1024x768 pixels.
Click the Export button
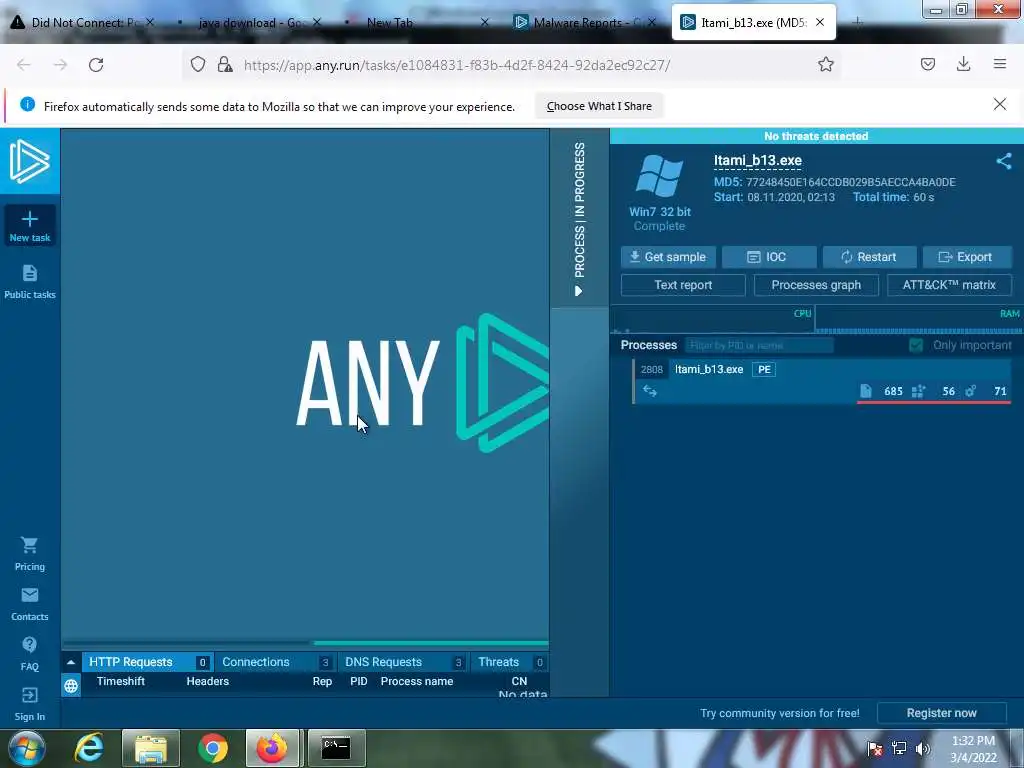pos(967,257)
